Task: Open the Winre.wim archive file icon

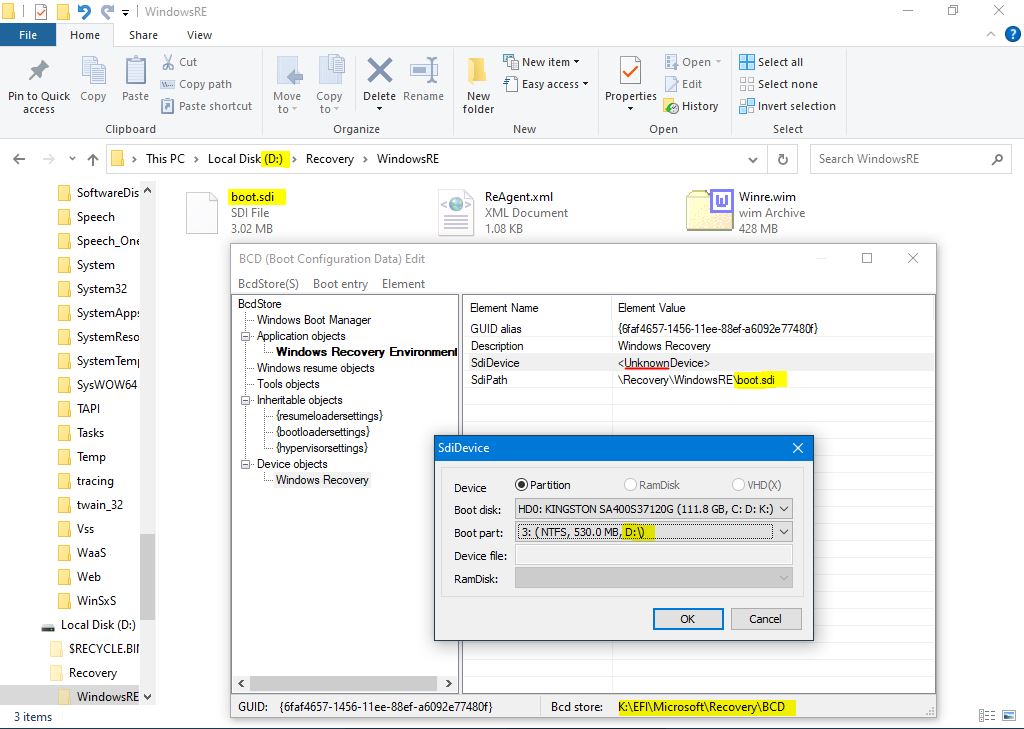Action: click(x=709, y=212)
